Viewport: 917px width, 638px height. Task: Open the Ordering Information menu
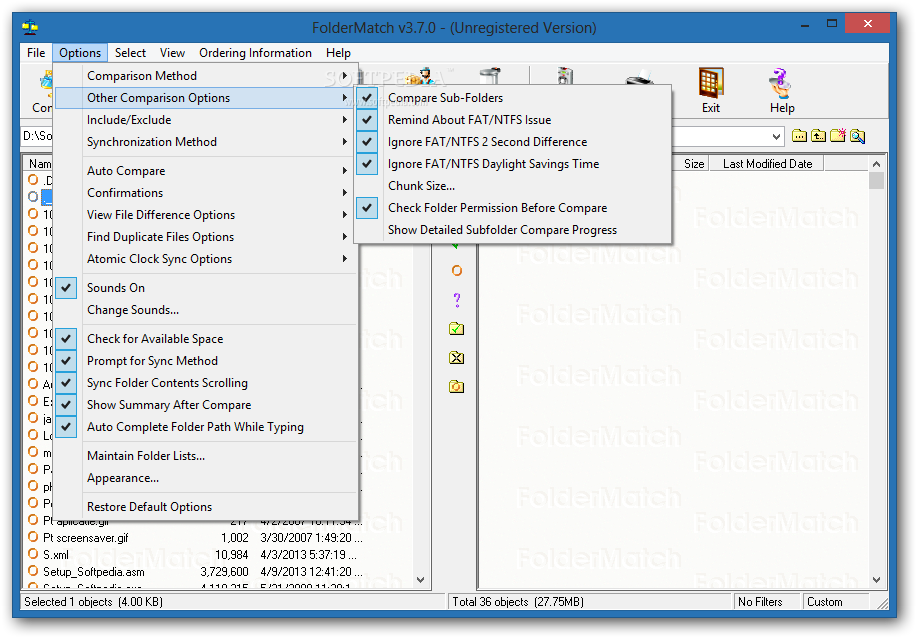pyautogui.click(x=256, y=53)
